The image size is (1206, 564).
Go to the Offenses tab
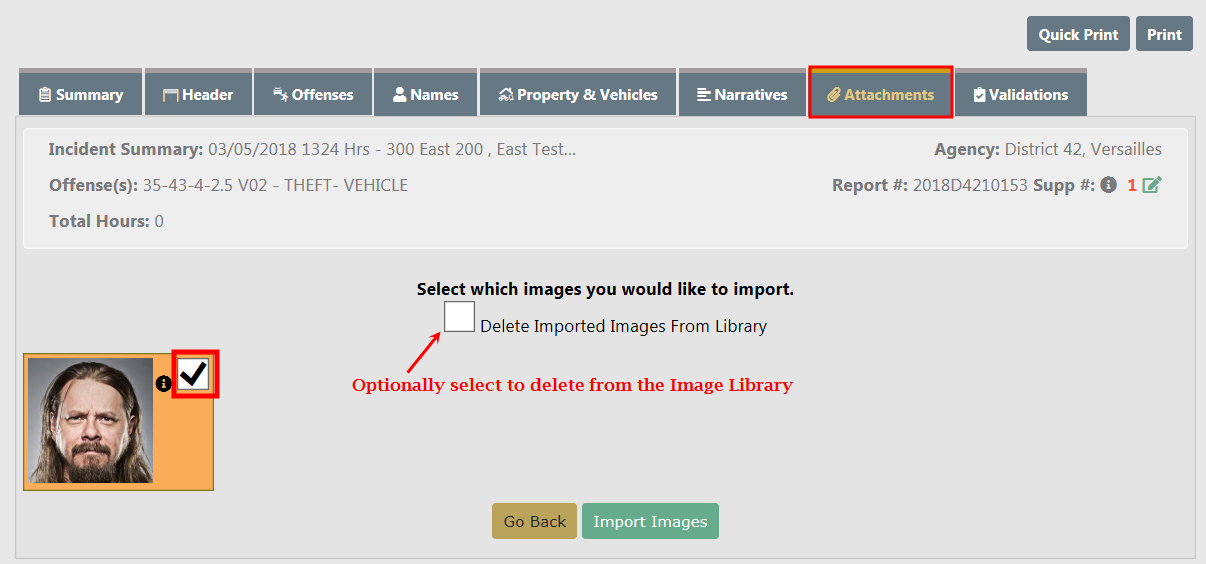313,95
